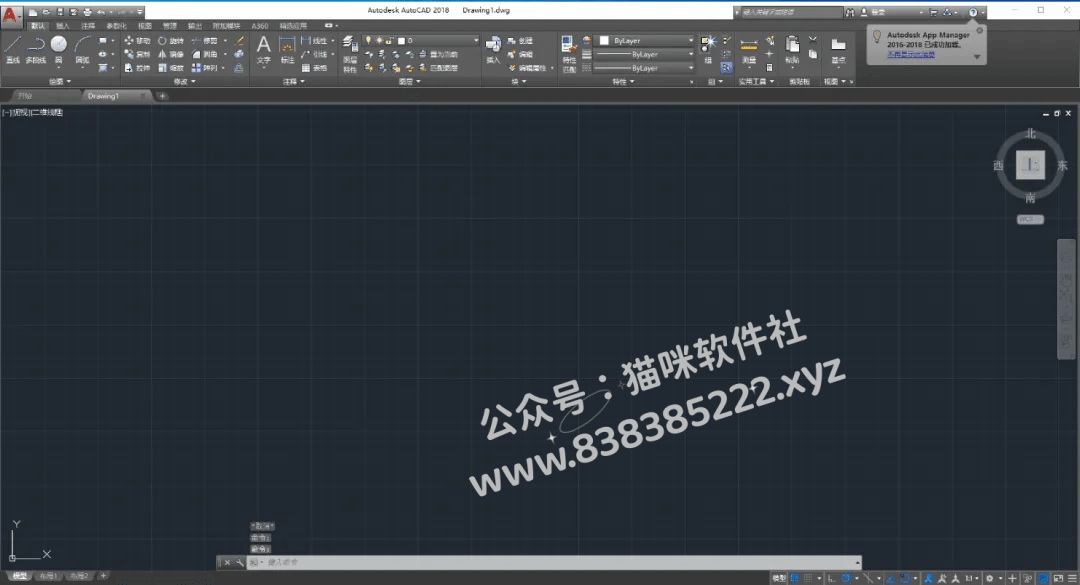Toggle group selection icon in Group panel
This screenshot has height=585, width=1080.
[726, 68]
